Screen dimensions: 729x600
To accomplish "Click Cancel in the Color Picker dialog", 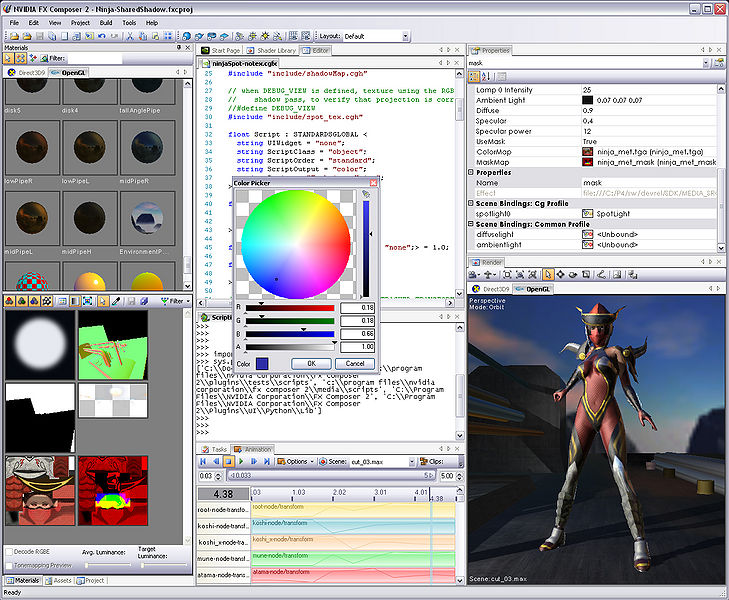I will point(354,363).
